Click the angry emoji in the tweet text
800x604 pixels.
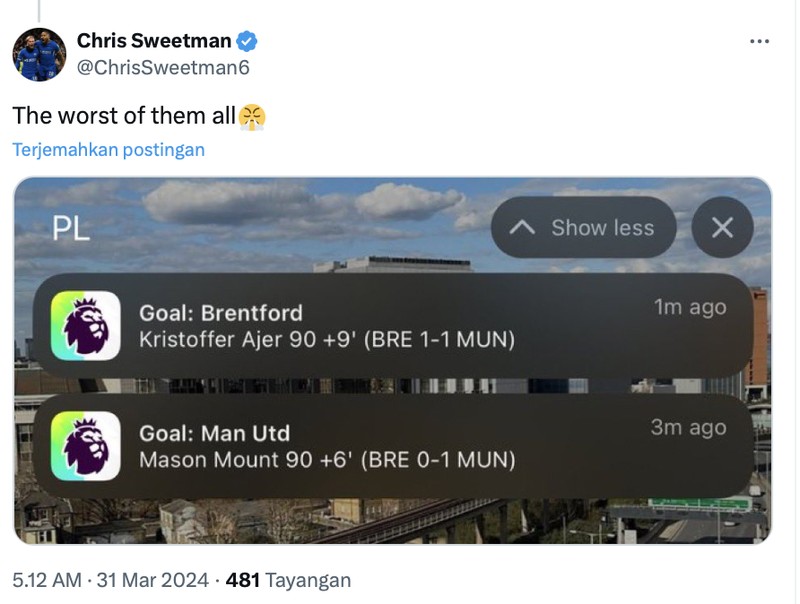click(253, 115)
